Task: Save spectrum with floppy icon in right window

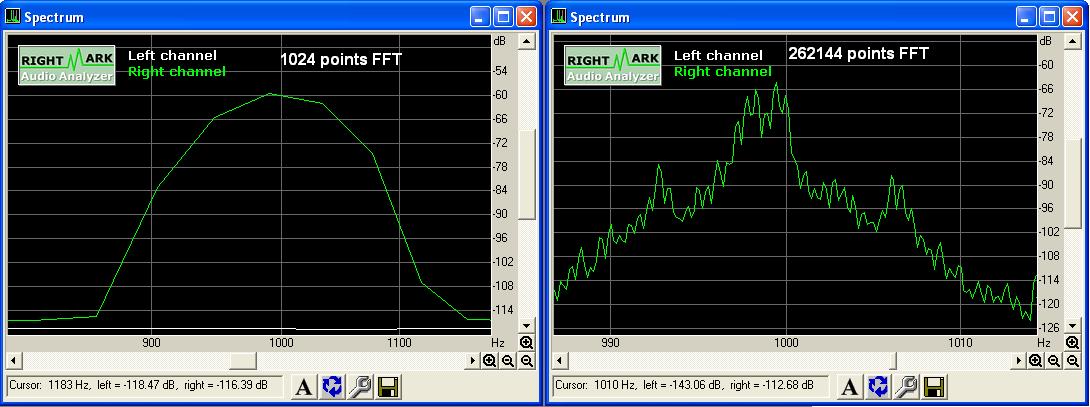Action: 935,387
